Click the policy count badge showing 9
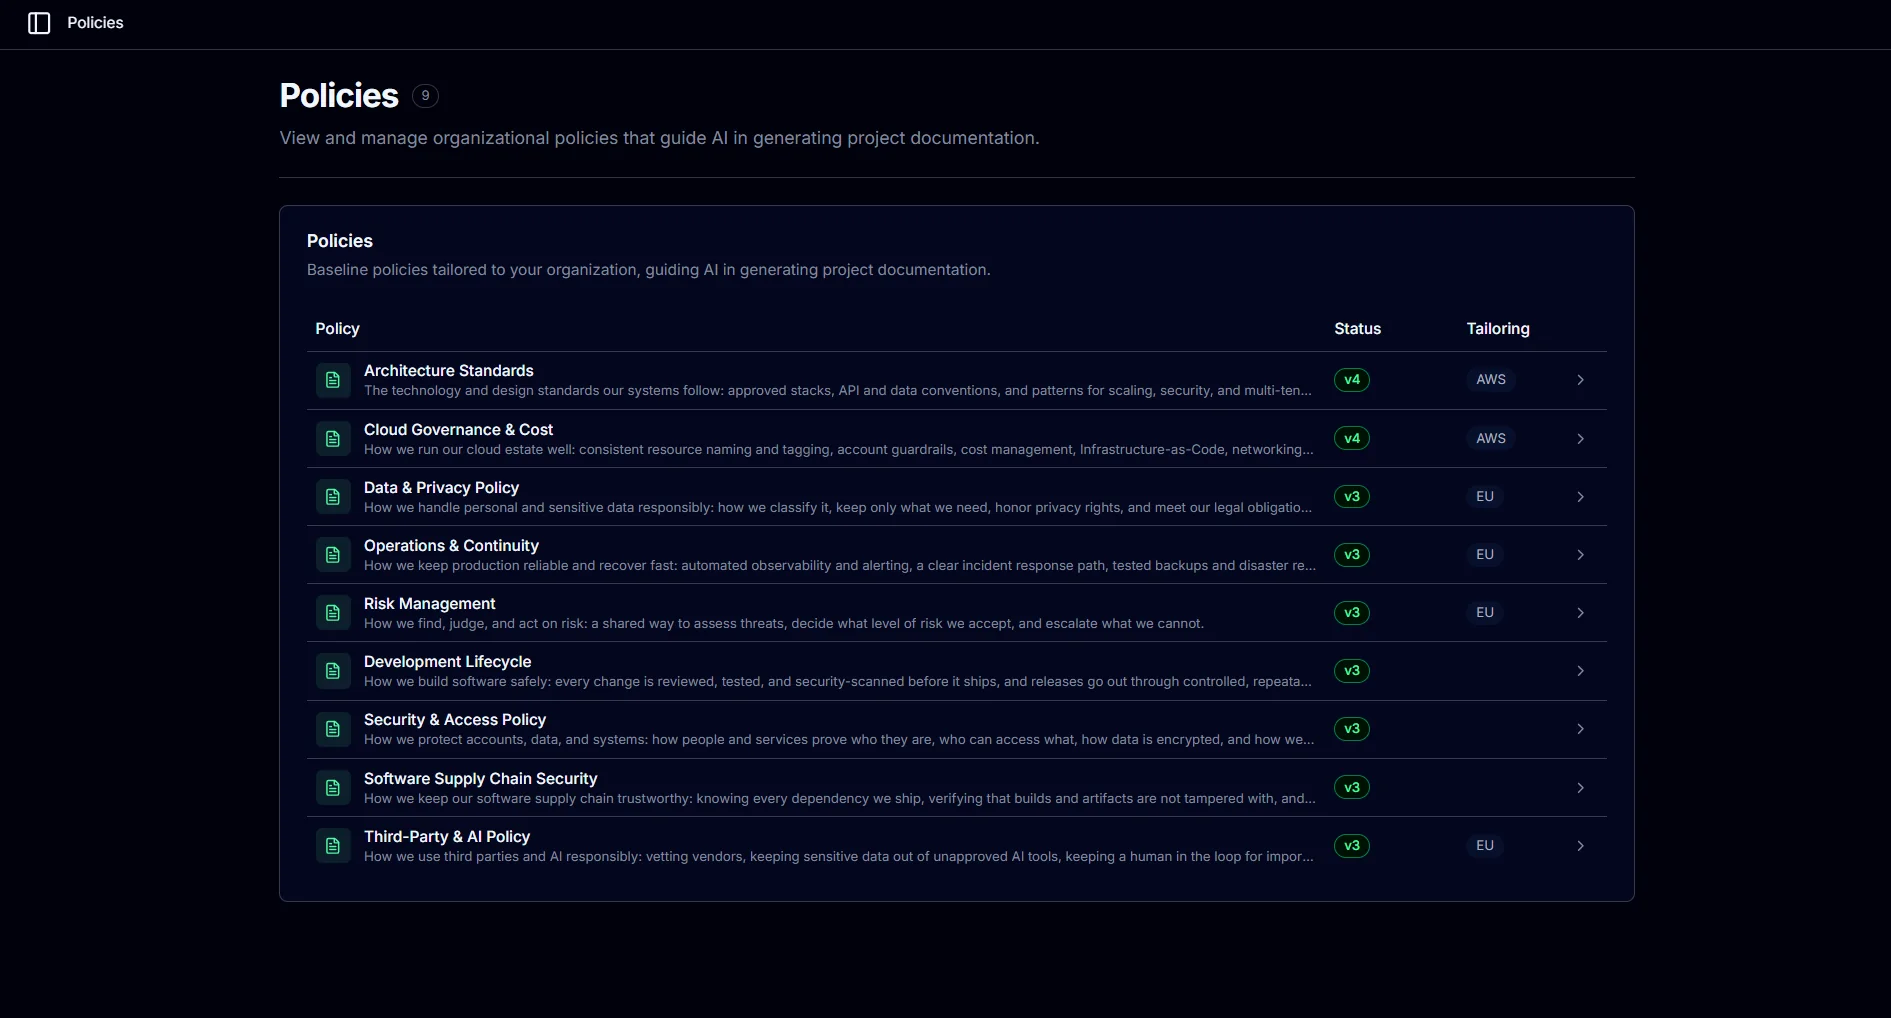 point(425,96)
